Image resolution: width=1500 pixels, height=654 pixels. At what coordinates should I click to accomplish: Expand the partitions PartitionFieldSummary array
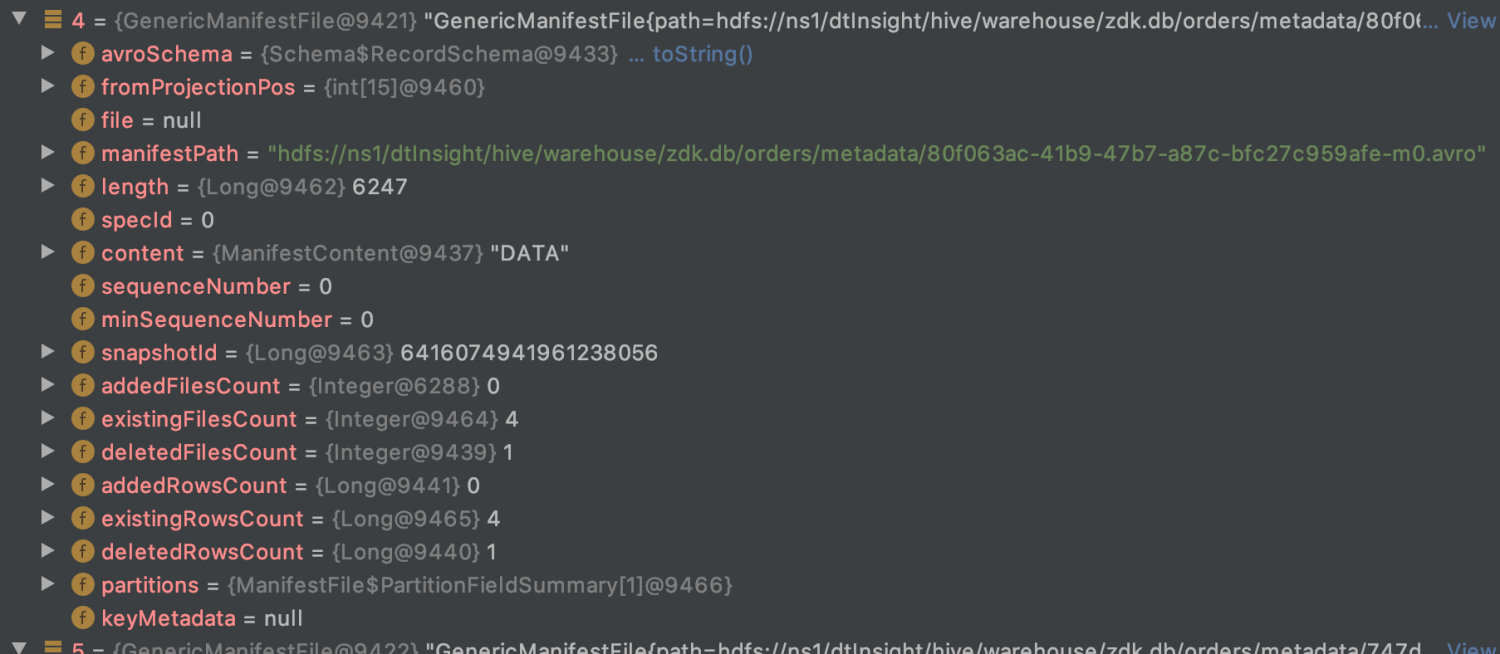pos(47,584)
